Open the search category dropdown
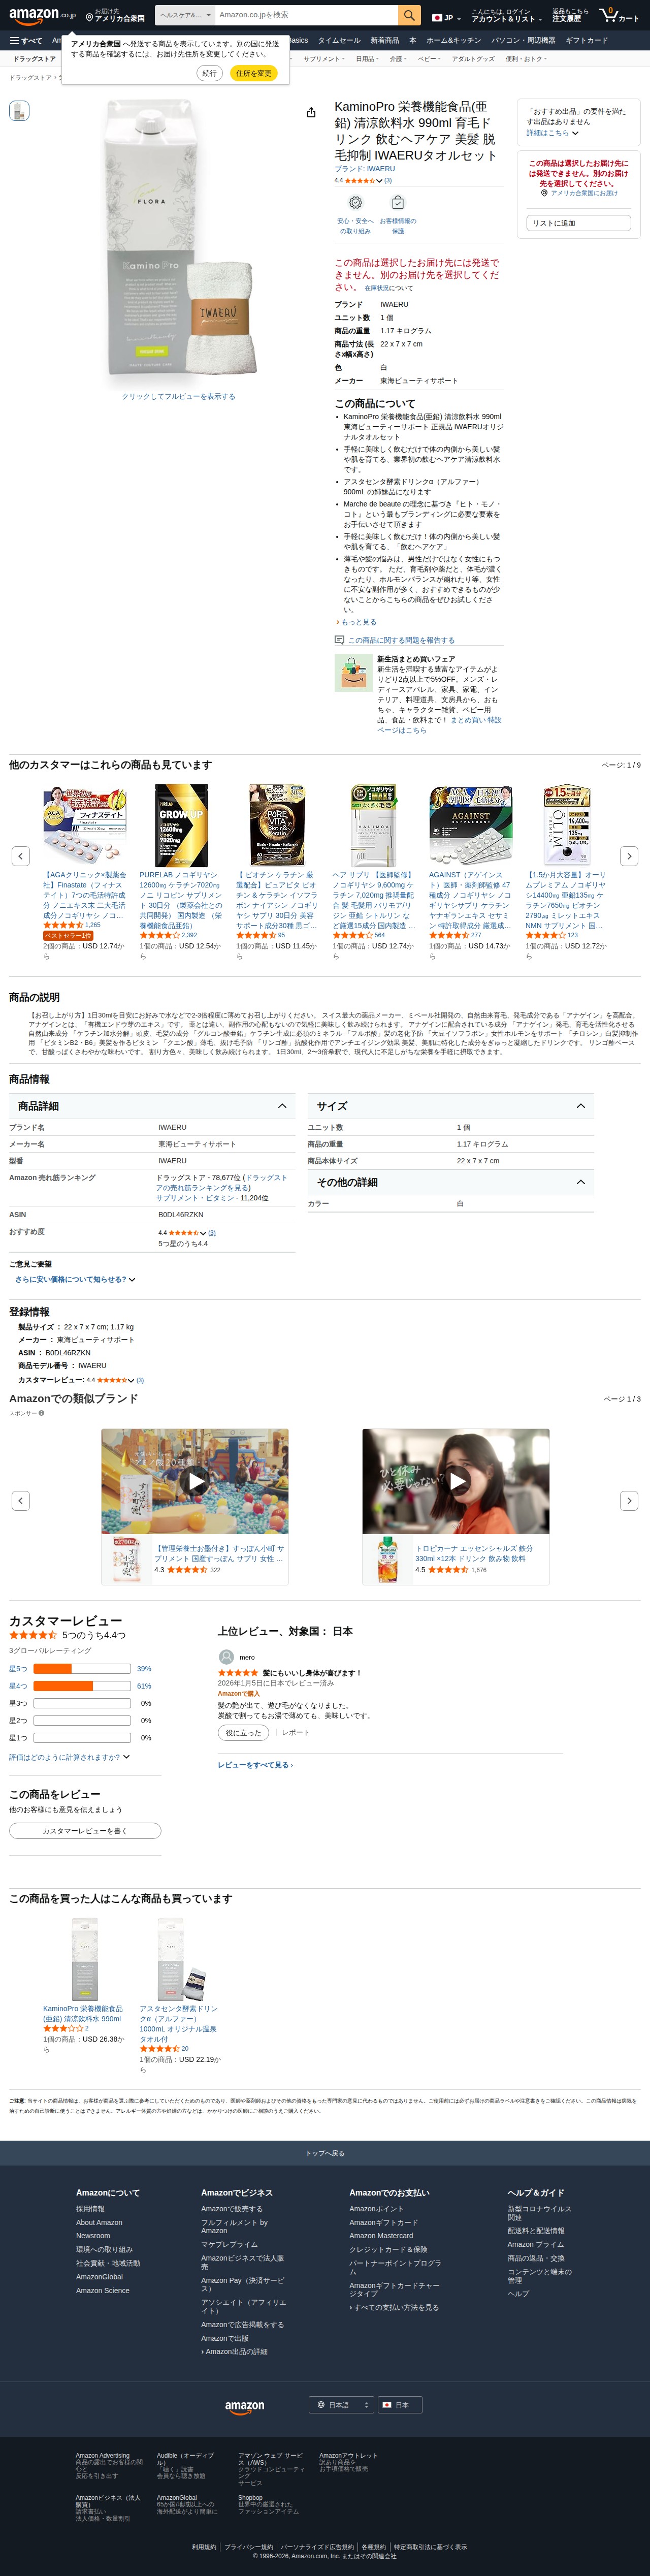 click(185, 15)
